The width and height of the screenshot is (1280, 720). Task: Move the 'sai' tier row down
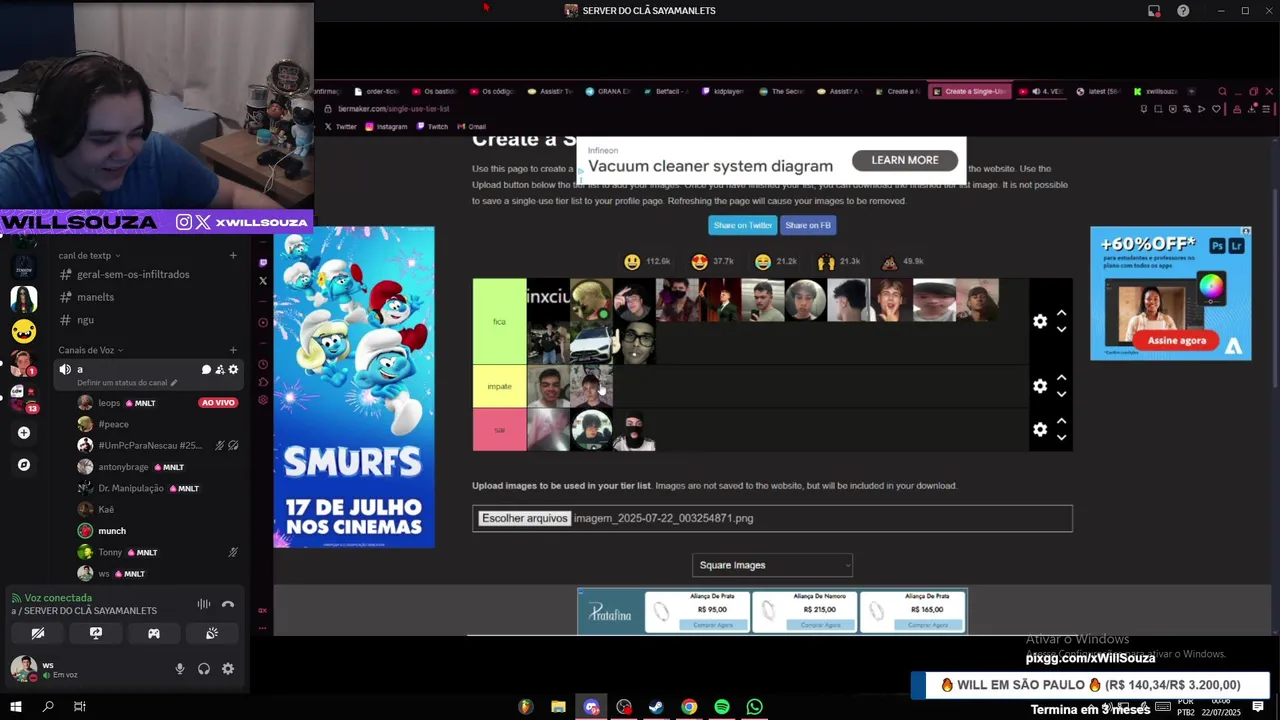pos(1062,437)
